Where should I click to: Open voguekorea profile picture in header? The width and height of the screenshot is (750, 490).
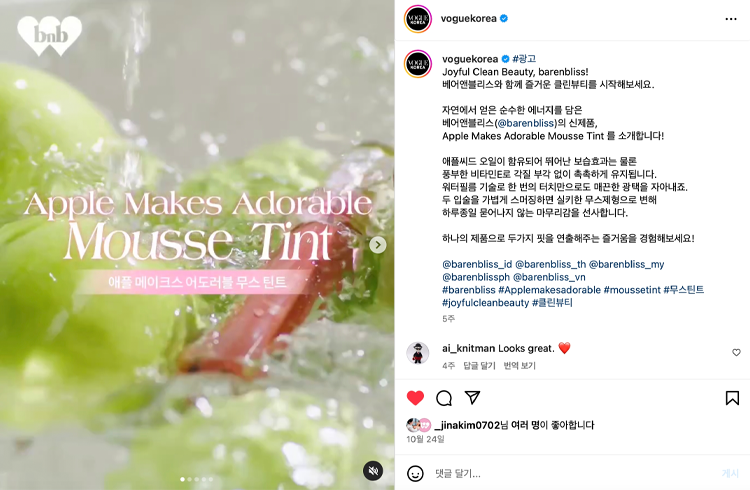click(x=418, y=19)
